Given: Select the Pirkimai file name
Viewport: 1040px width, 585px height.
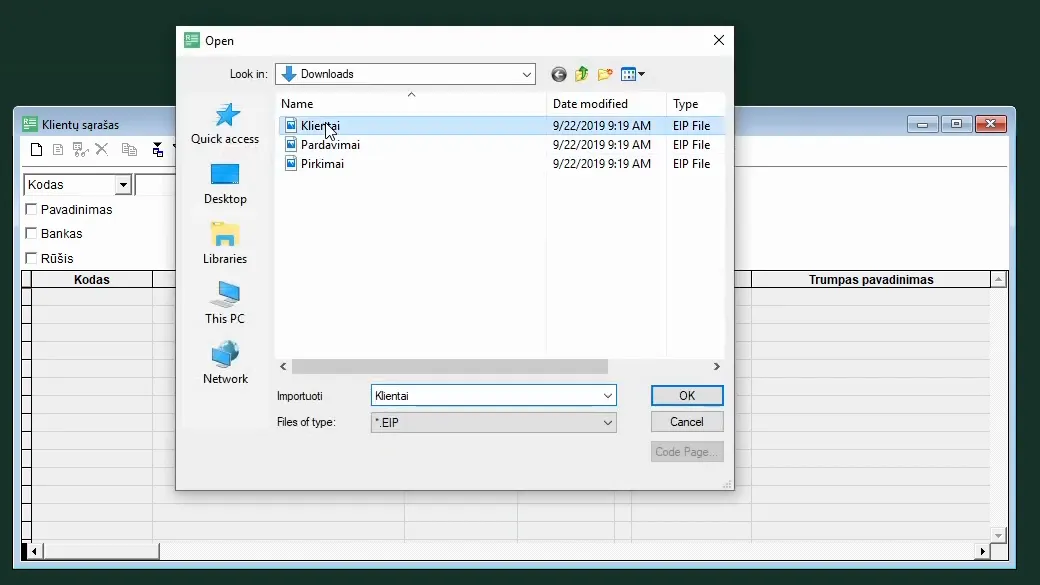Looking at the screenshot, I should point(322,164).
